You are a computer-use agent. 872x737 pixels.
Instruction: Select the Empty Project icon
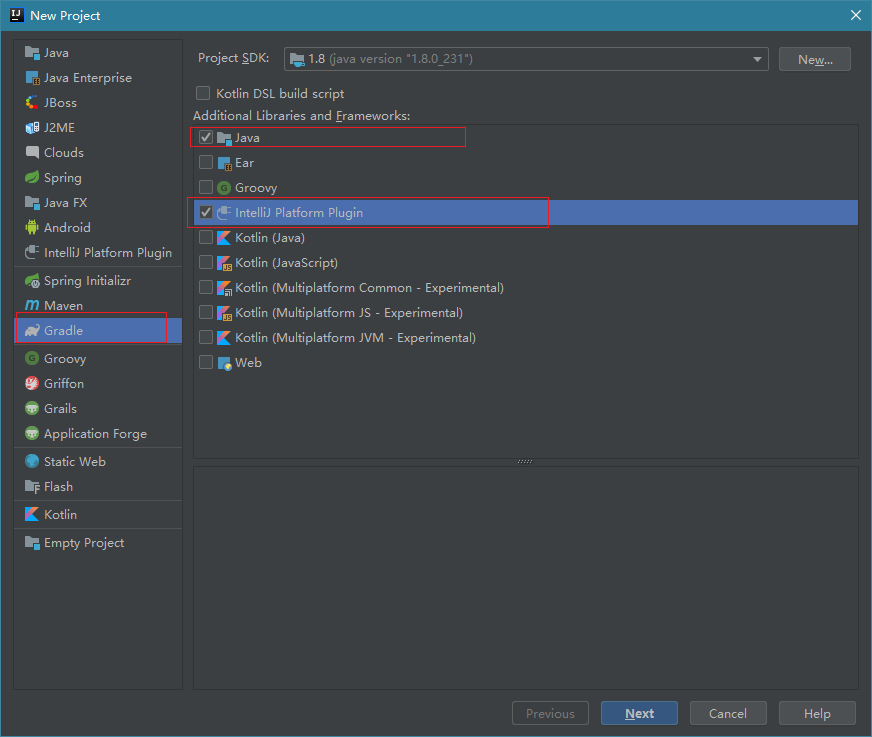32,543
